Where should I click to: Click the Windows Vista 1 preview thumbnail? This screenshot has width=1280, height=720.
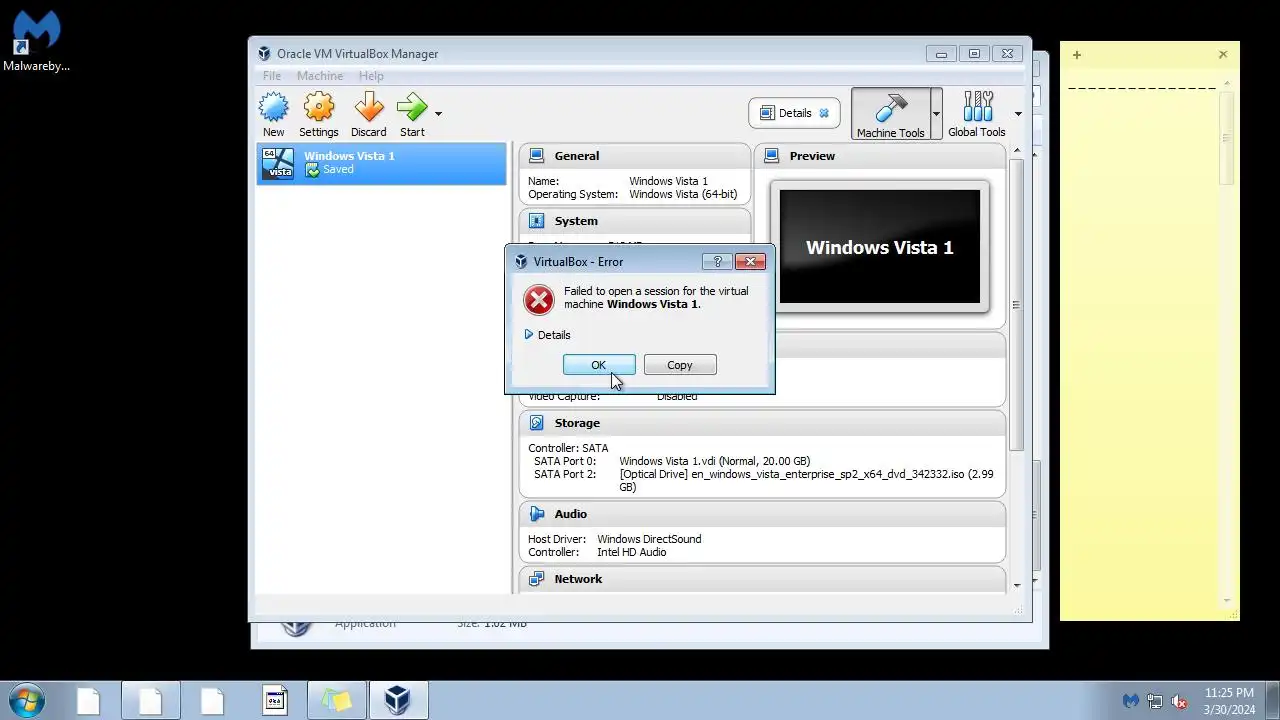pyautogui.click(x=880, y=247)
